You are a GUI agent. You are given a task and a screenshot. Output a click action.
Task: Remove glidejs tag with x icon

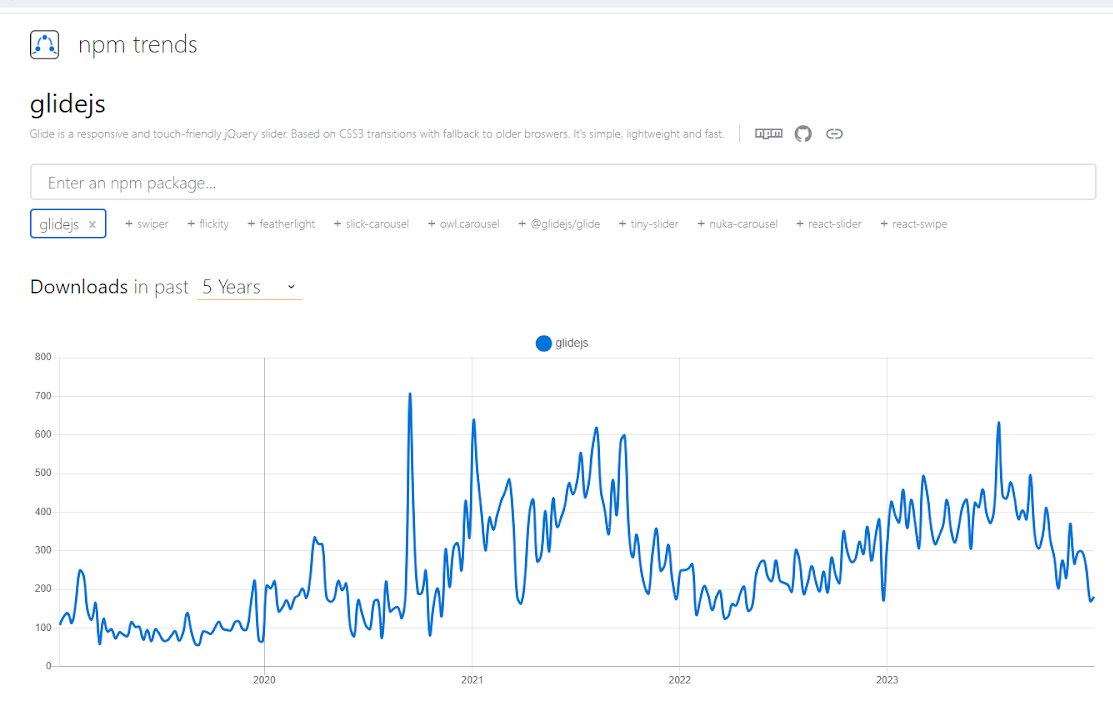click(x=93, y=225)
